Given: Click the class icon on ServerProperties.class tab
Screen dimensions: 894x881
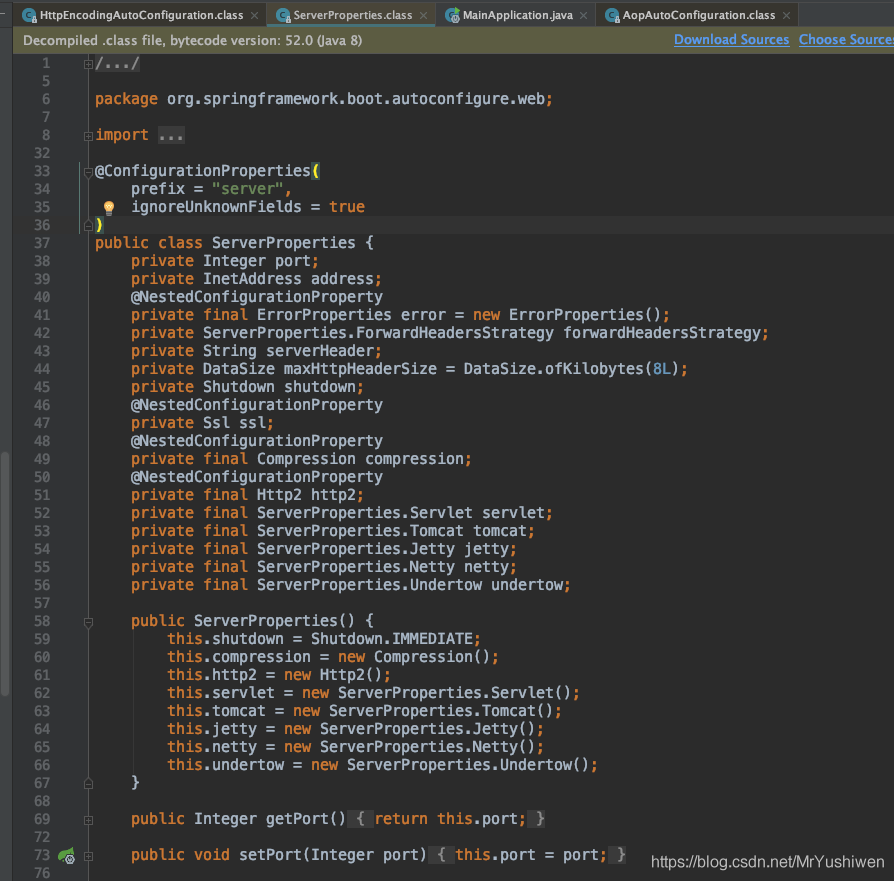Looking at the screenshot, I should (283, 16).
